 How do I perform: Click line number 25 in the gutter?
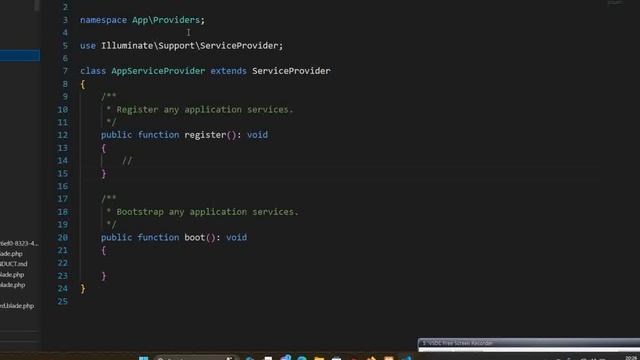point(62,302)
